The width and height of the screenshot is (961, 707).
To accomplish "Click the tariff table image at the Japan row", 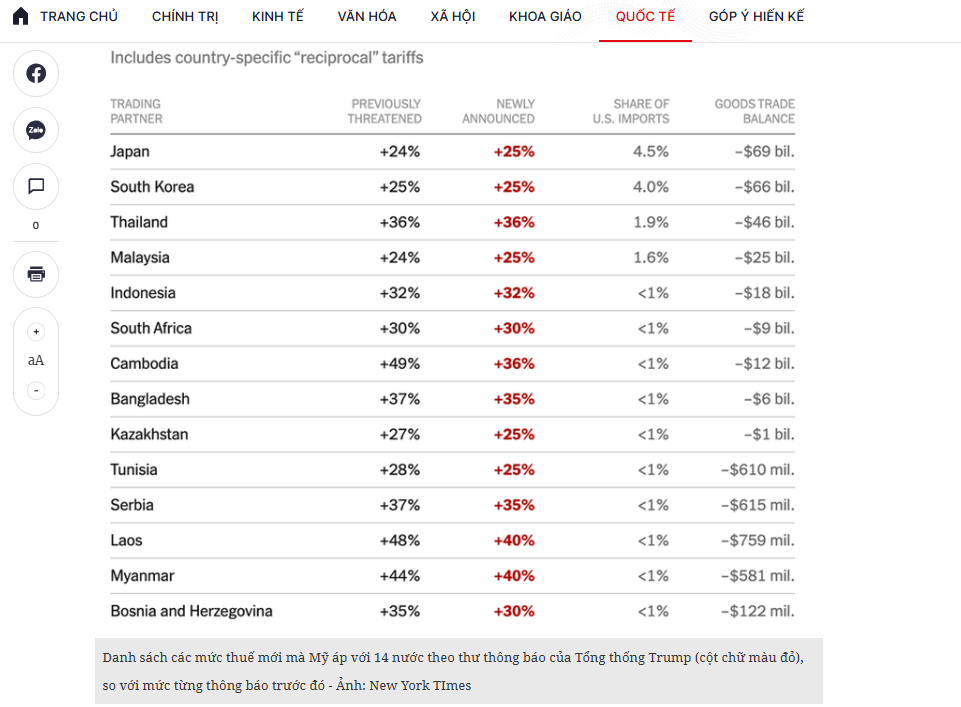I will coord(452,152).
